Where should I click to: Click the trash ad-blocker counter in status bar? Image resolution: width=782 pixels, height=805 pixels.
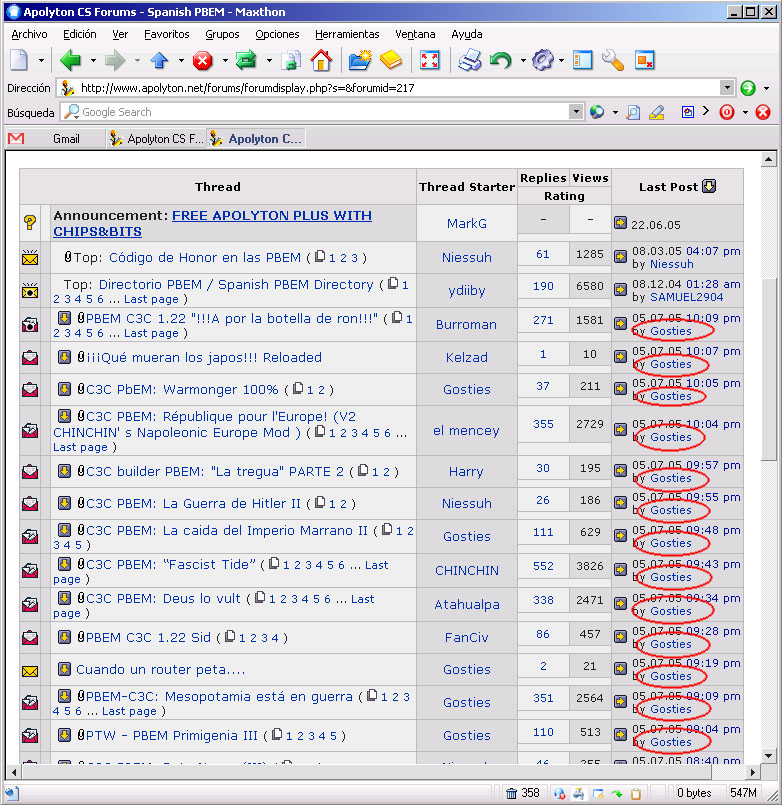pos(522,793)
